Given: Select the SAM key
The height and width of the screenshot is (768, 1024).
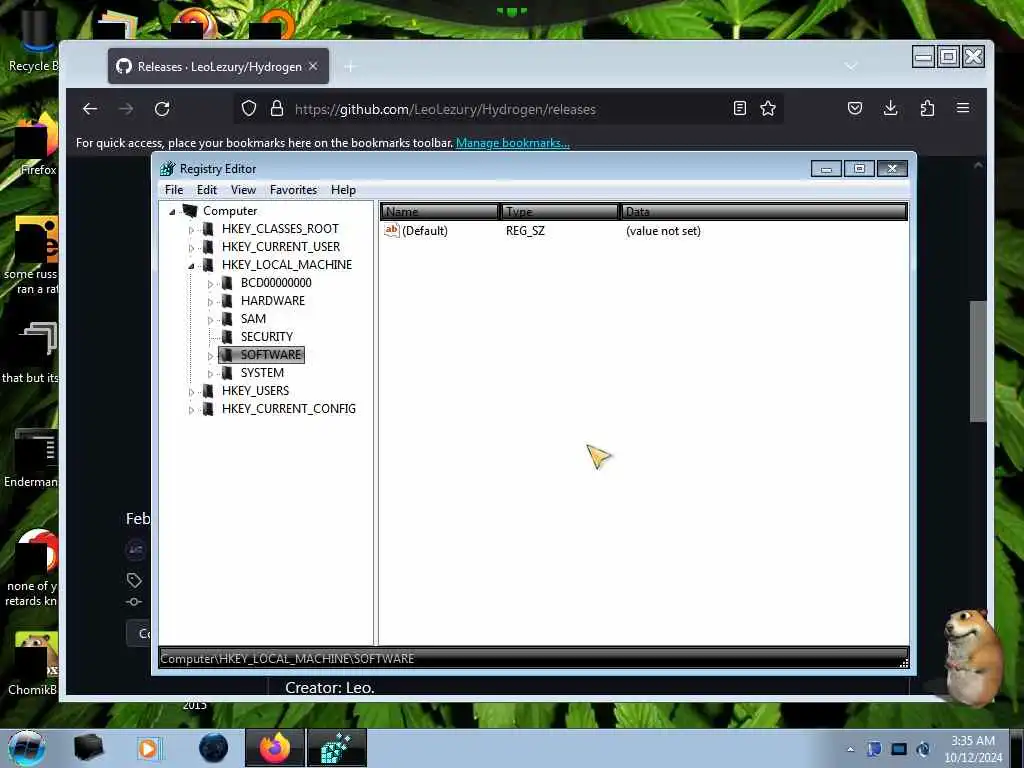Looking at the screenshot, I should [253, 319].
